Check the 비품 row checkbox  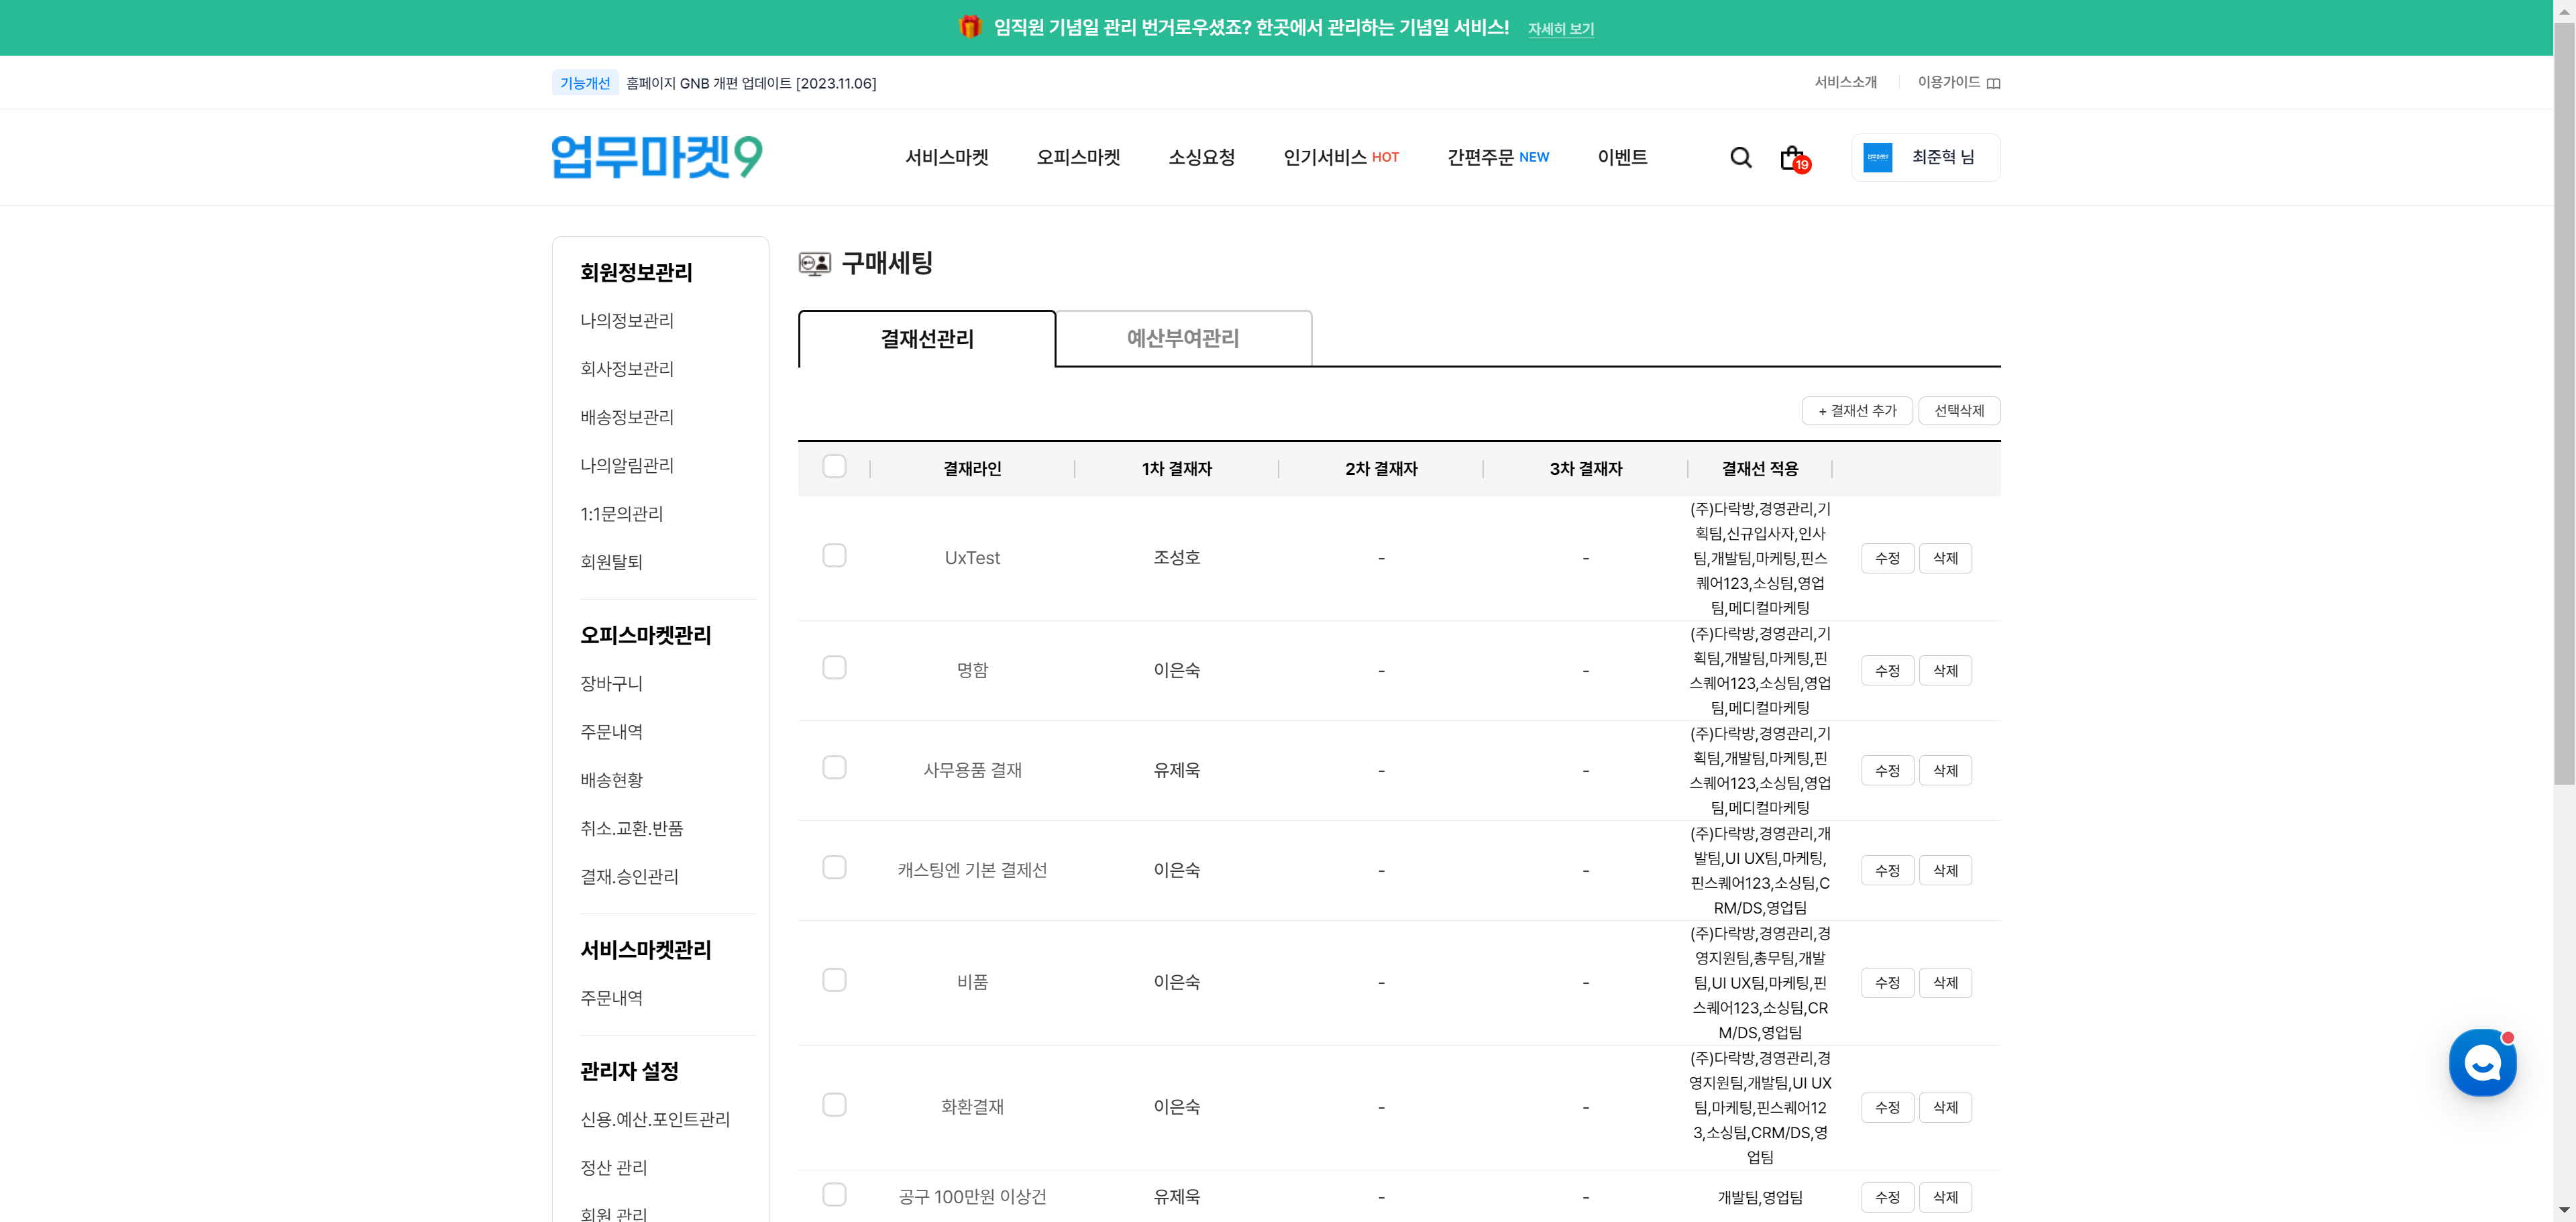834,979
